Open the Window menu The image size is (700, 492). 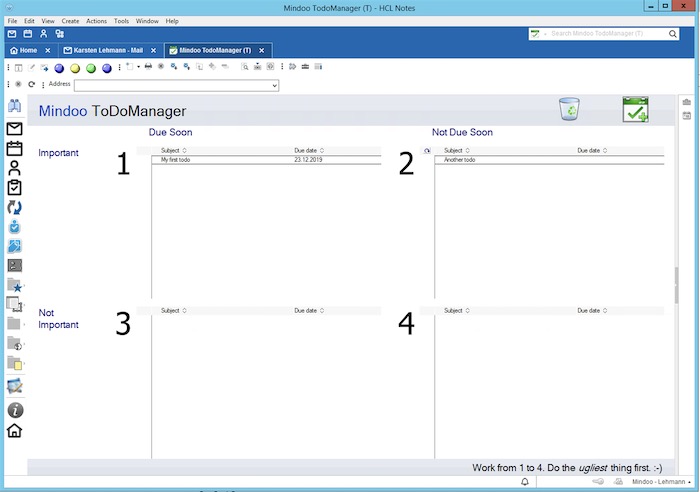tap(147, 21)
